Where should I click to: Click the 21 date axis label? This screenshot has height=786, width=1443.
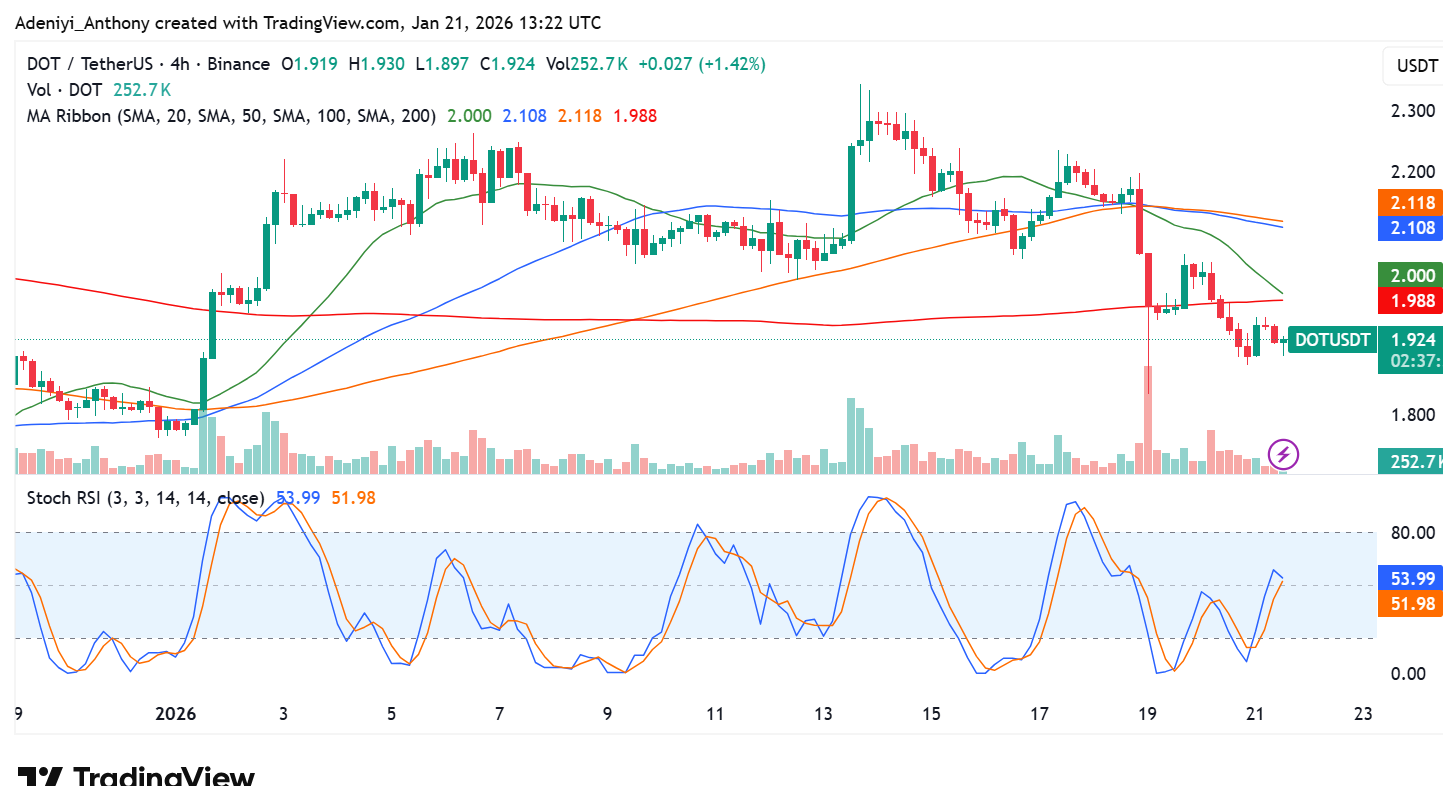(1255, 714)
